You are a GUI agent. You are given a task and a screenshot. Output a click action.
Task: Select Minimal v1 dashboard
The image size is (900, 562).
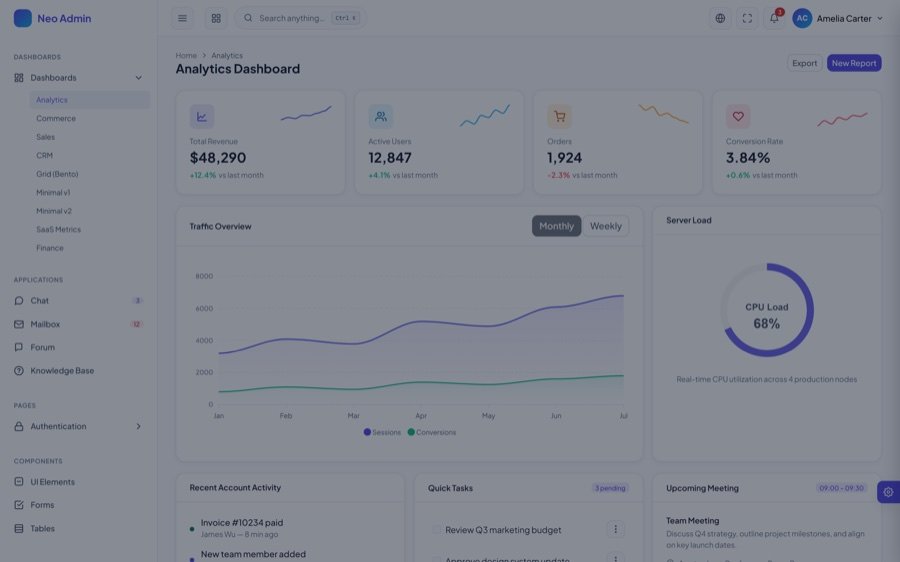90,193
